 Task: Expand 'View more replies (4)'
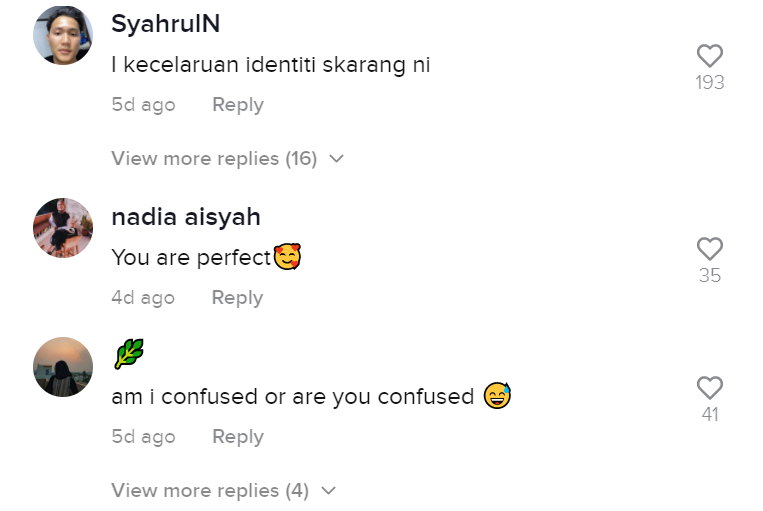(209, 490)
